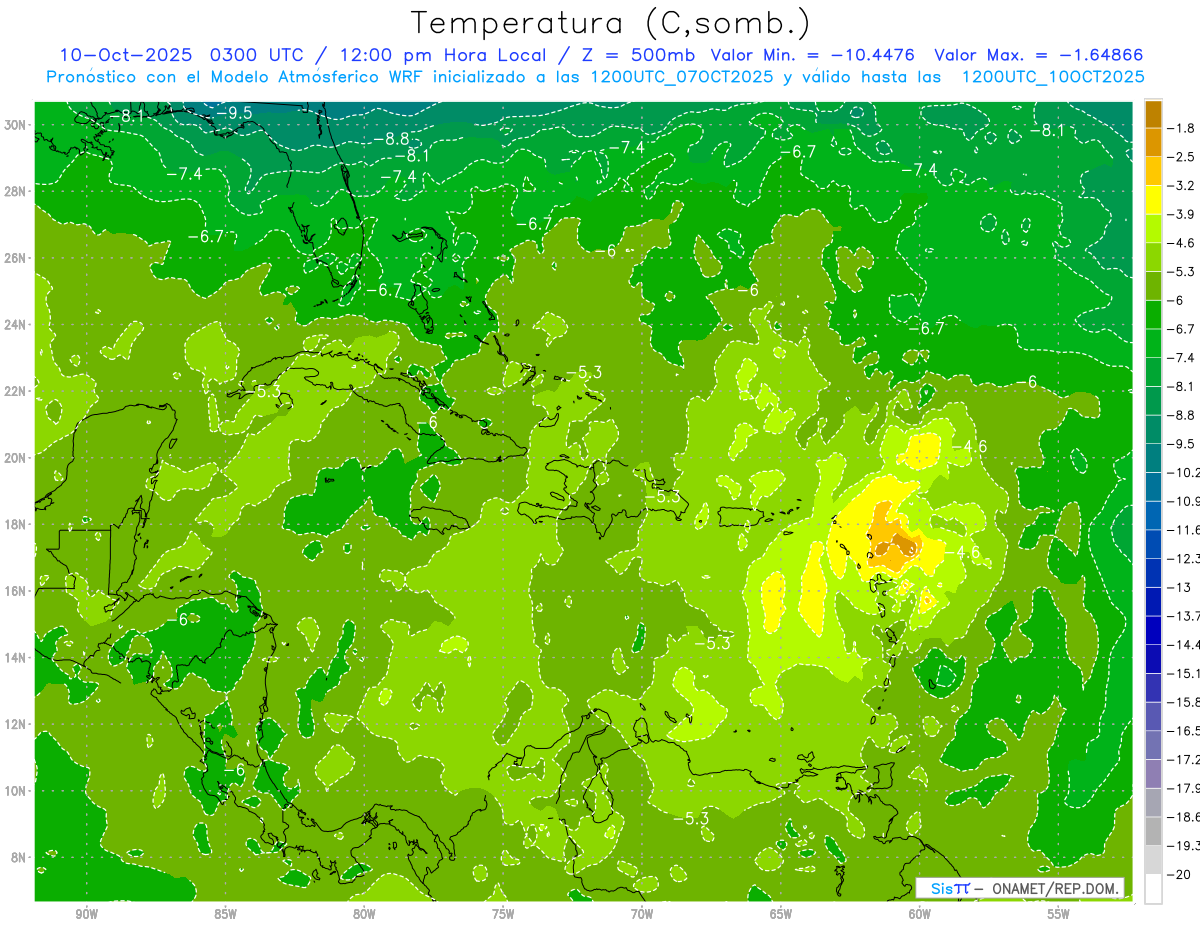
Task: Click the "-14.4" colorbar label
Action: point(1185,645)
